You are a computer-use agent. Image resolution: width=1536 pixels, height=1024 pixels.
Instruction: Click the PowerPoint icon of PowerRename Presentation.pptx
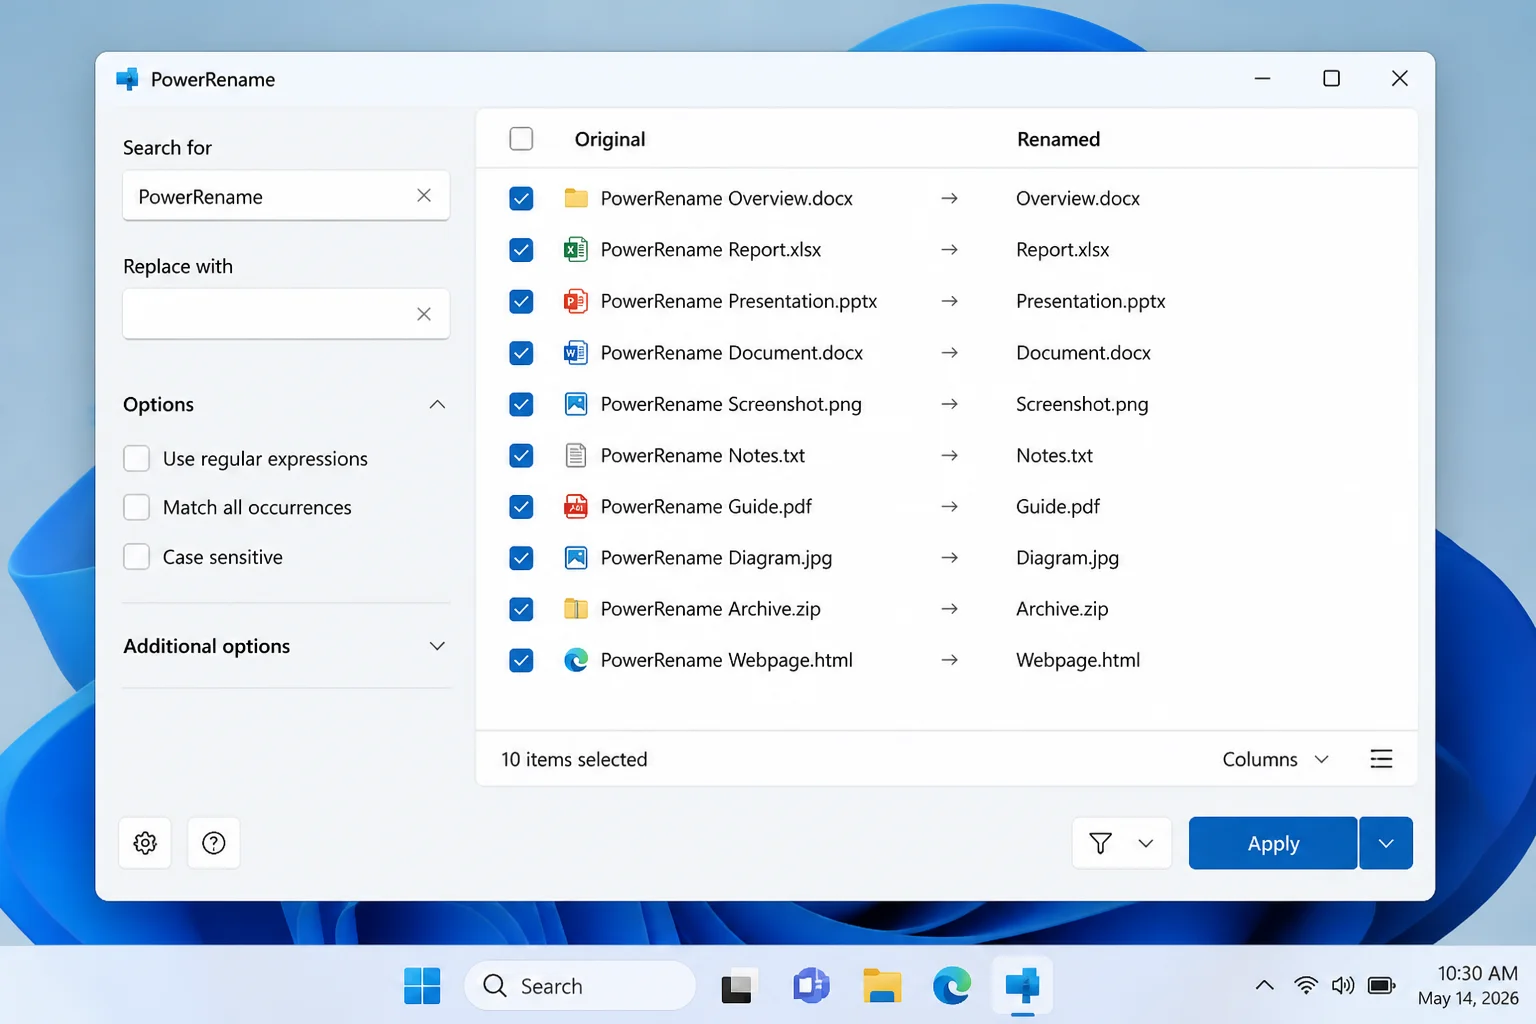point(576,301)
